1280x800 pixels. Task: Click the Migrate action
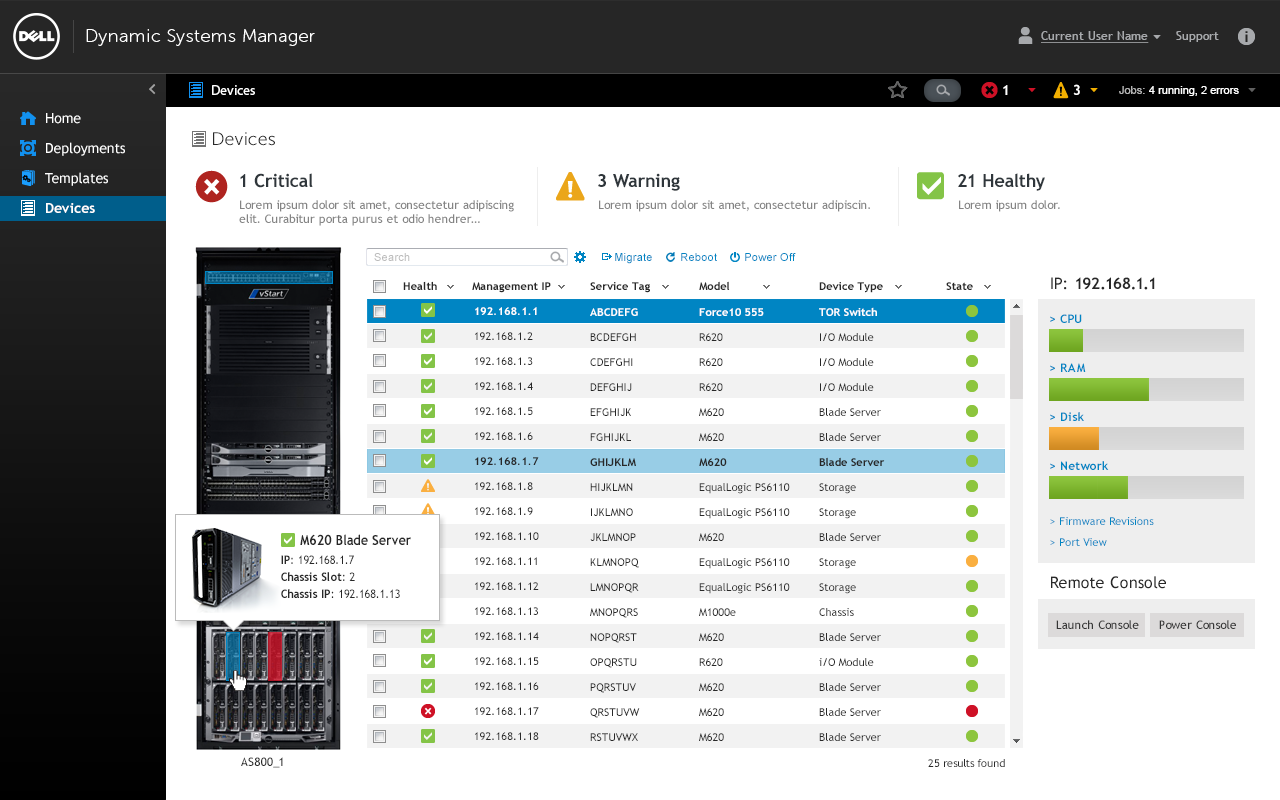tap(626, 257)
